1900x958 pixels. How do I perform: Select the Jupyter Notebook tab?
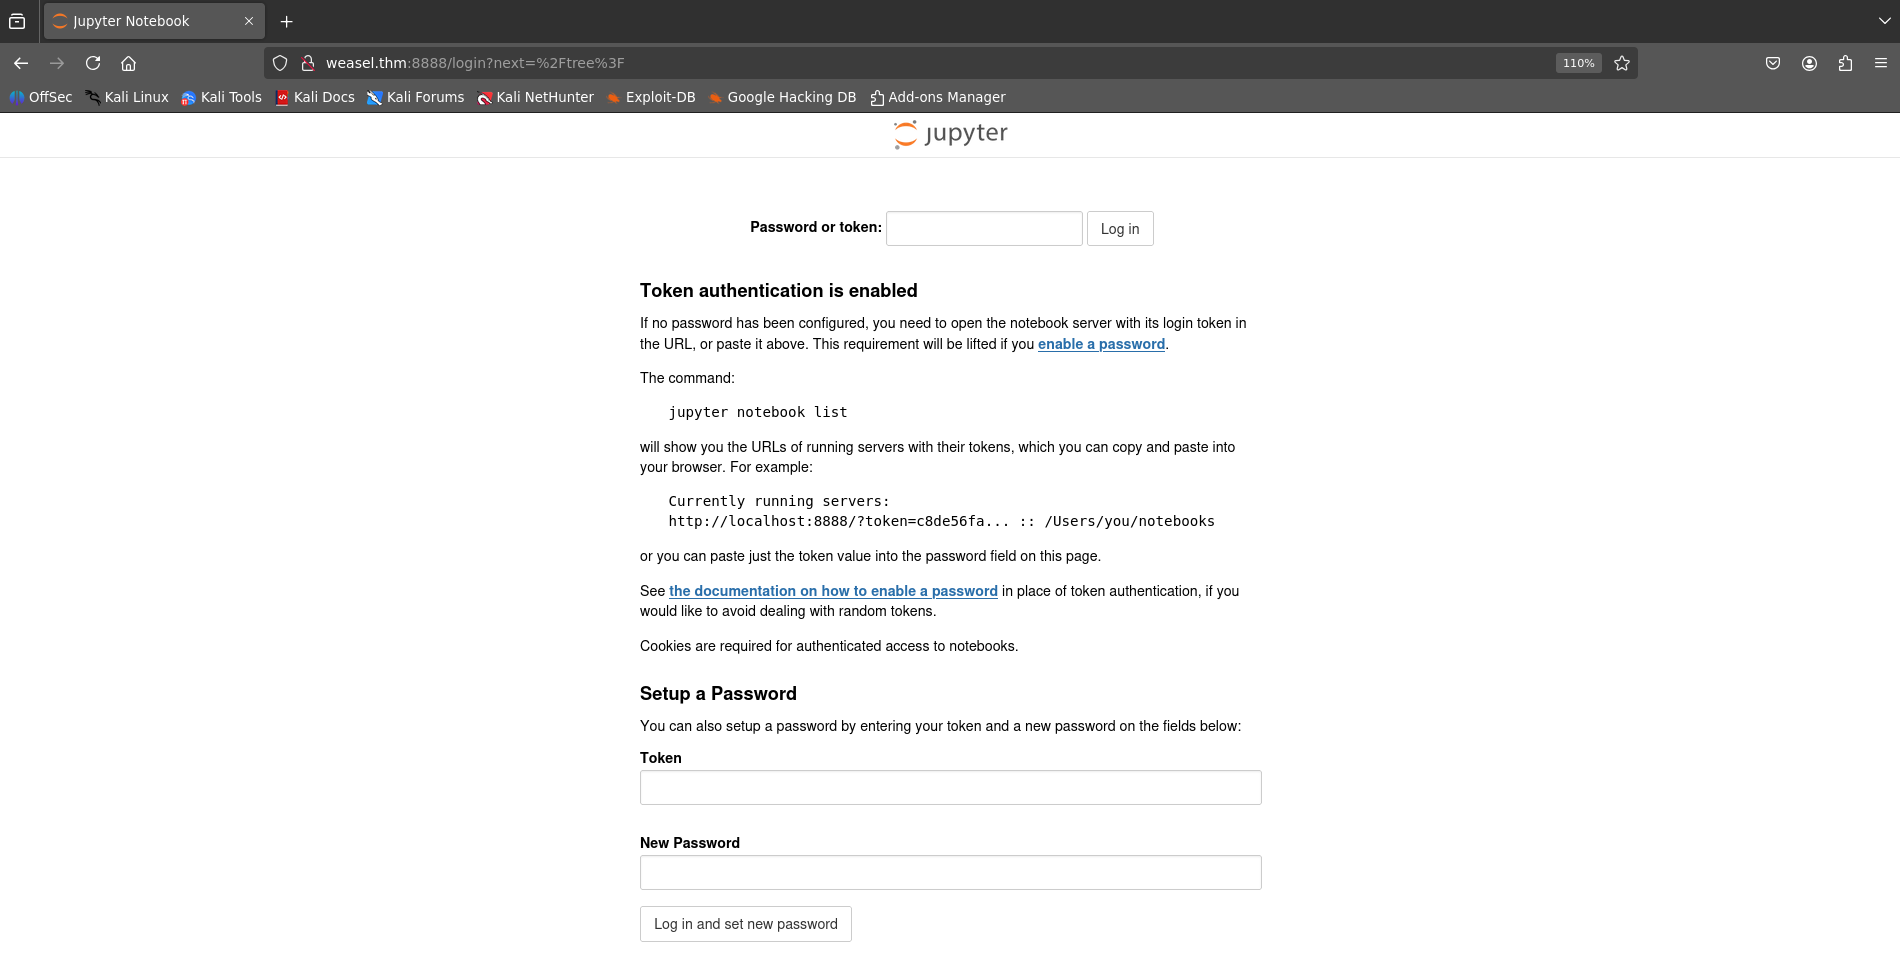click(140, 21)
